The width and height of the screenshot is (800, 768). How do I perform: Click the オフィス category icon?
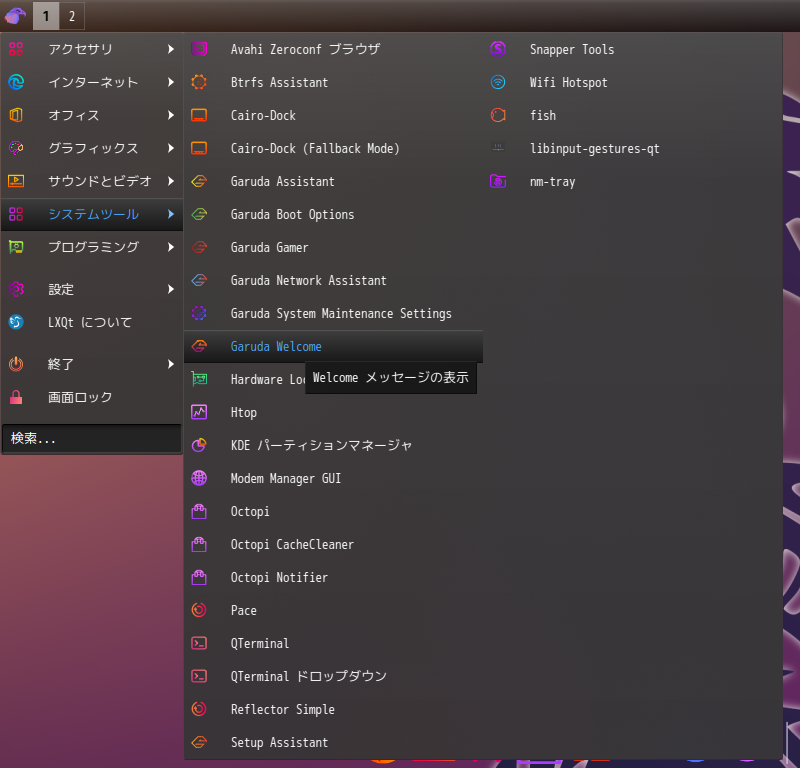pyautogui.click(x=16, y=115)
